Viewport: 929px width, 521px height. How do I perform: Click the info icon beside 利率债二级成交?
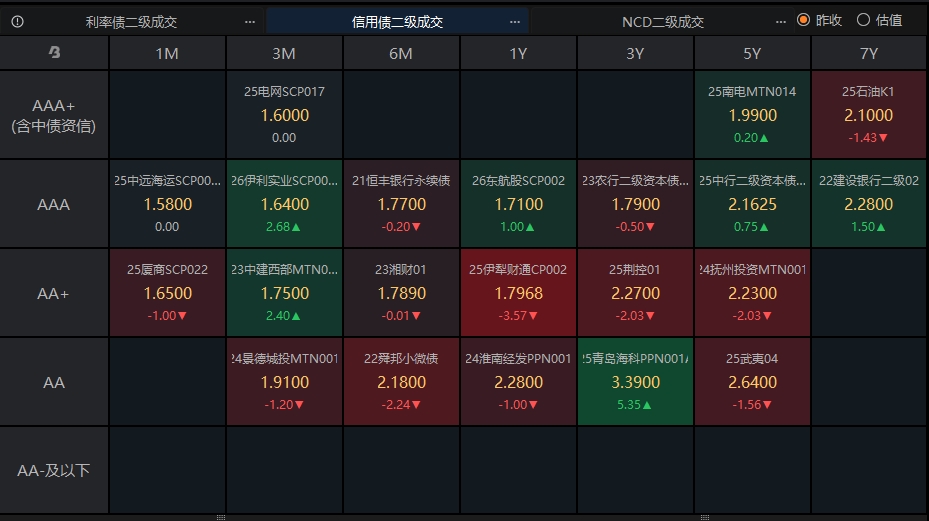coord(18,22)
